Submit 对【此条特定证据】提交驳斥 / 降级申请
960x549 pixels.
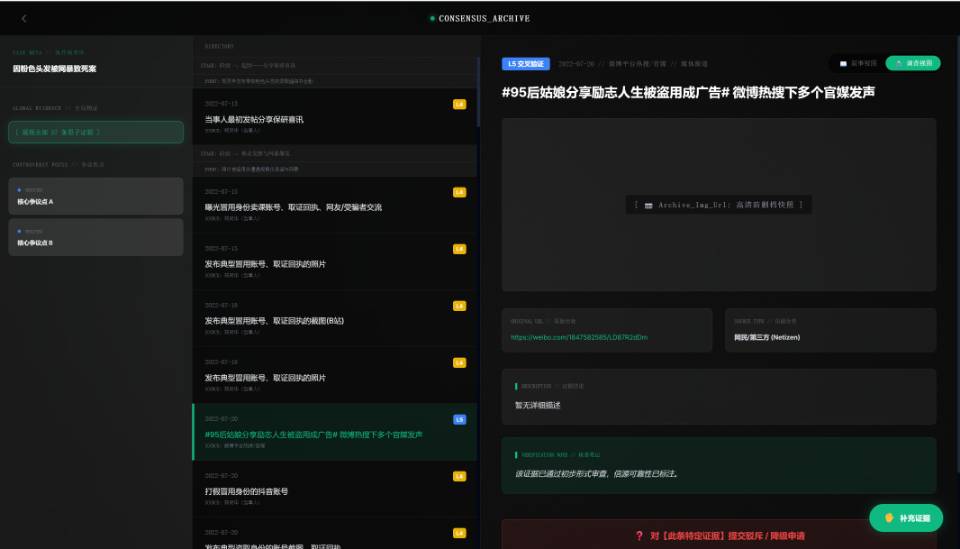719,535
